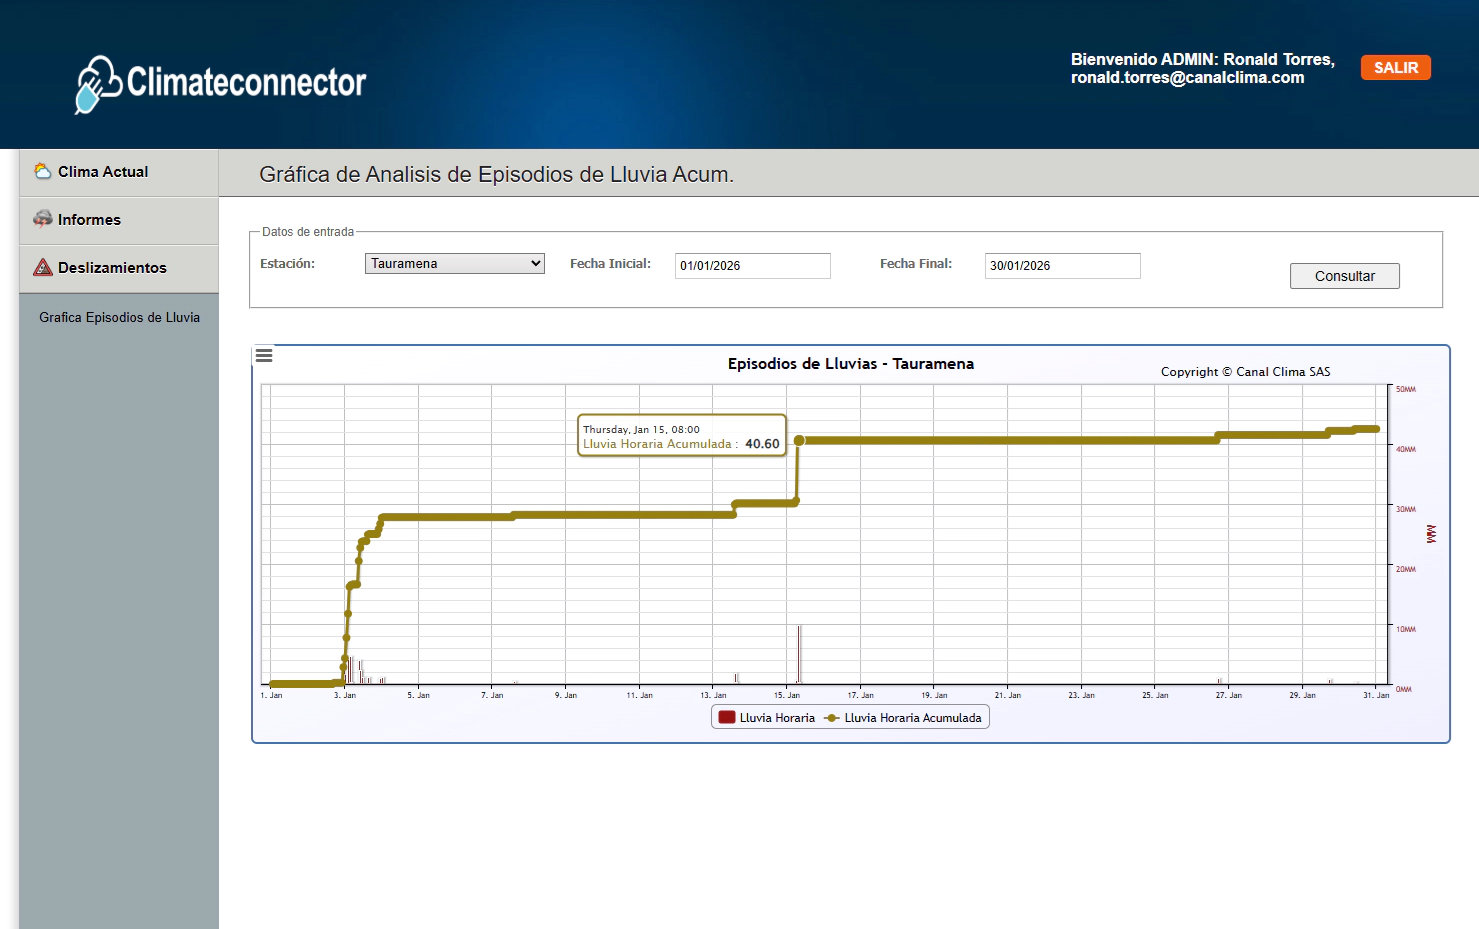The height and width of the screenshot is (929, 1479).
Task: Open the chart hamburger context menu
Action: point(264,355)
